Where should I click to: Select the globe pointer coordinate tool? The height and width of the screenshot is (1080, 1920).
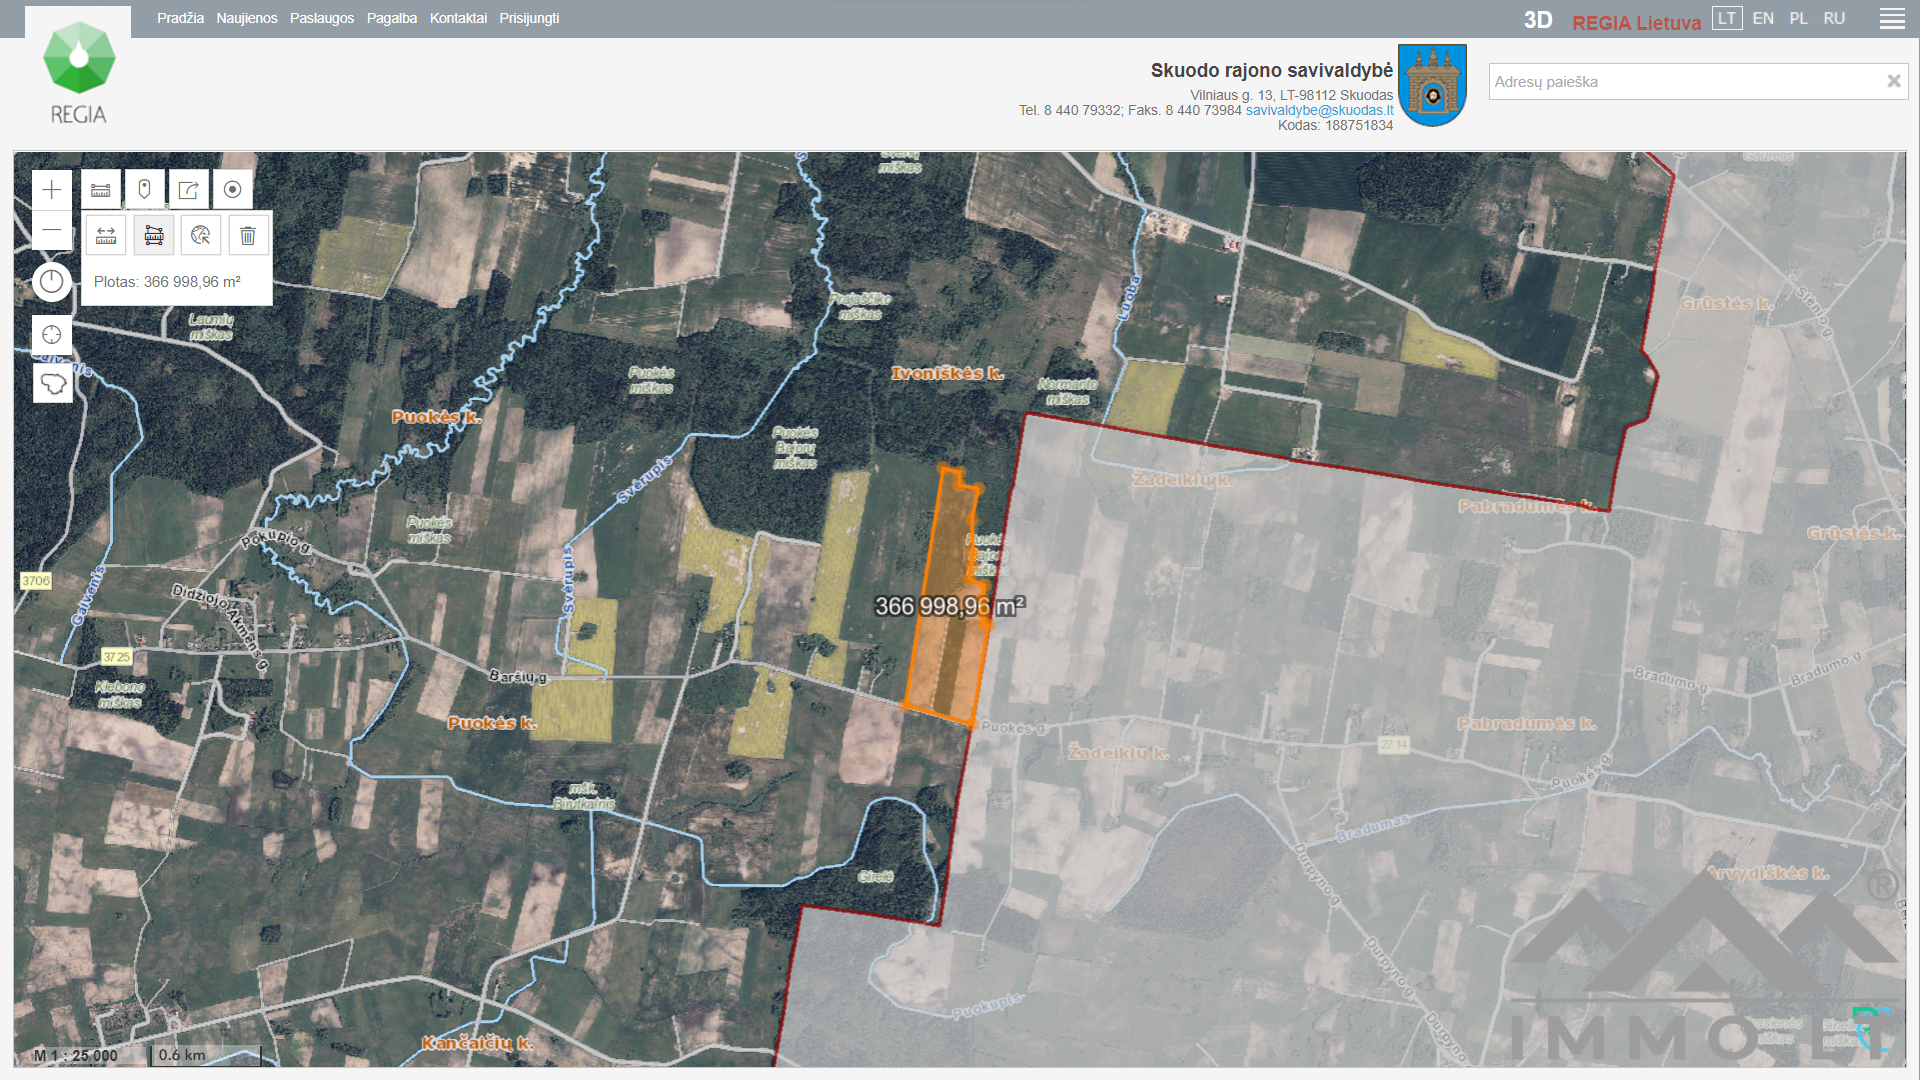point(201,235)
